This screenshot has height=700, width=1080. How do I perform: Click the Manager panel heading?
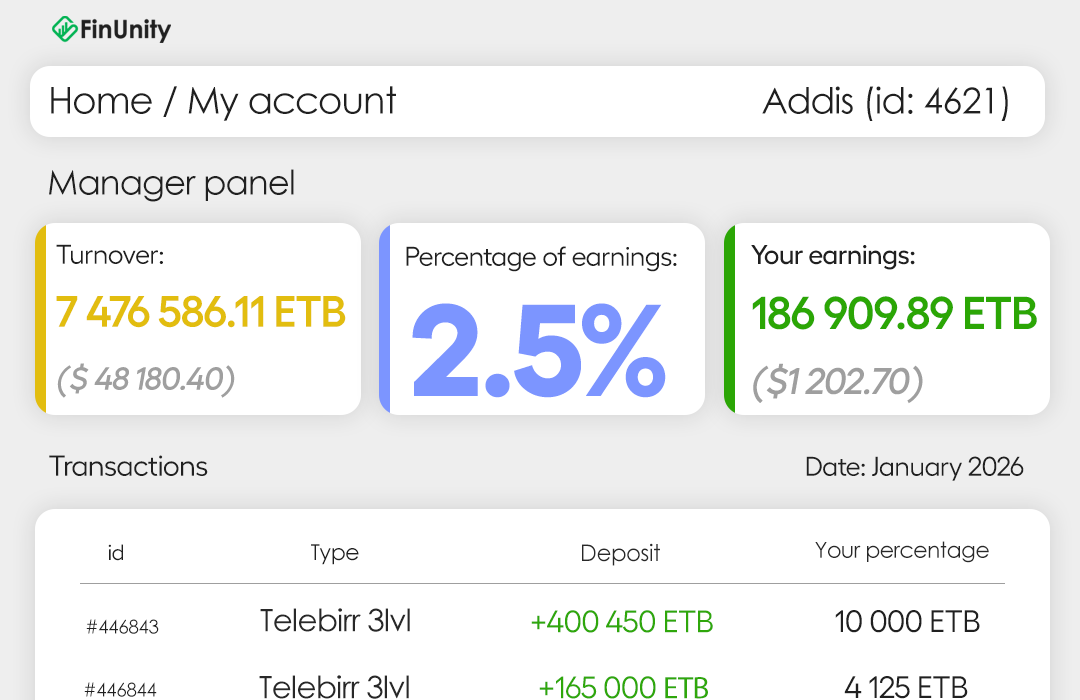pos(171,184)
